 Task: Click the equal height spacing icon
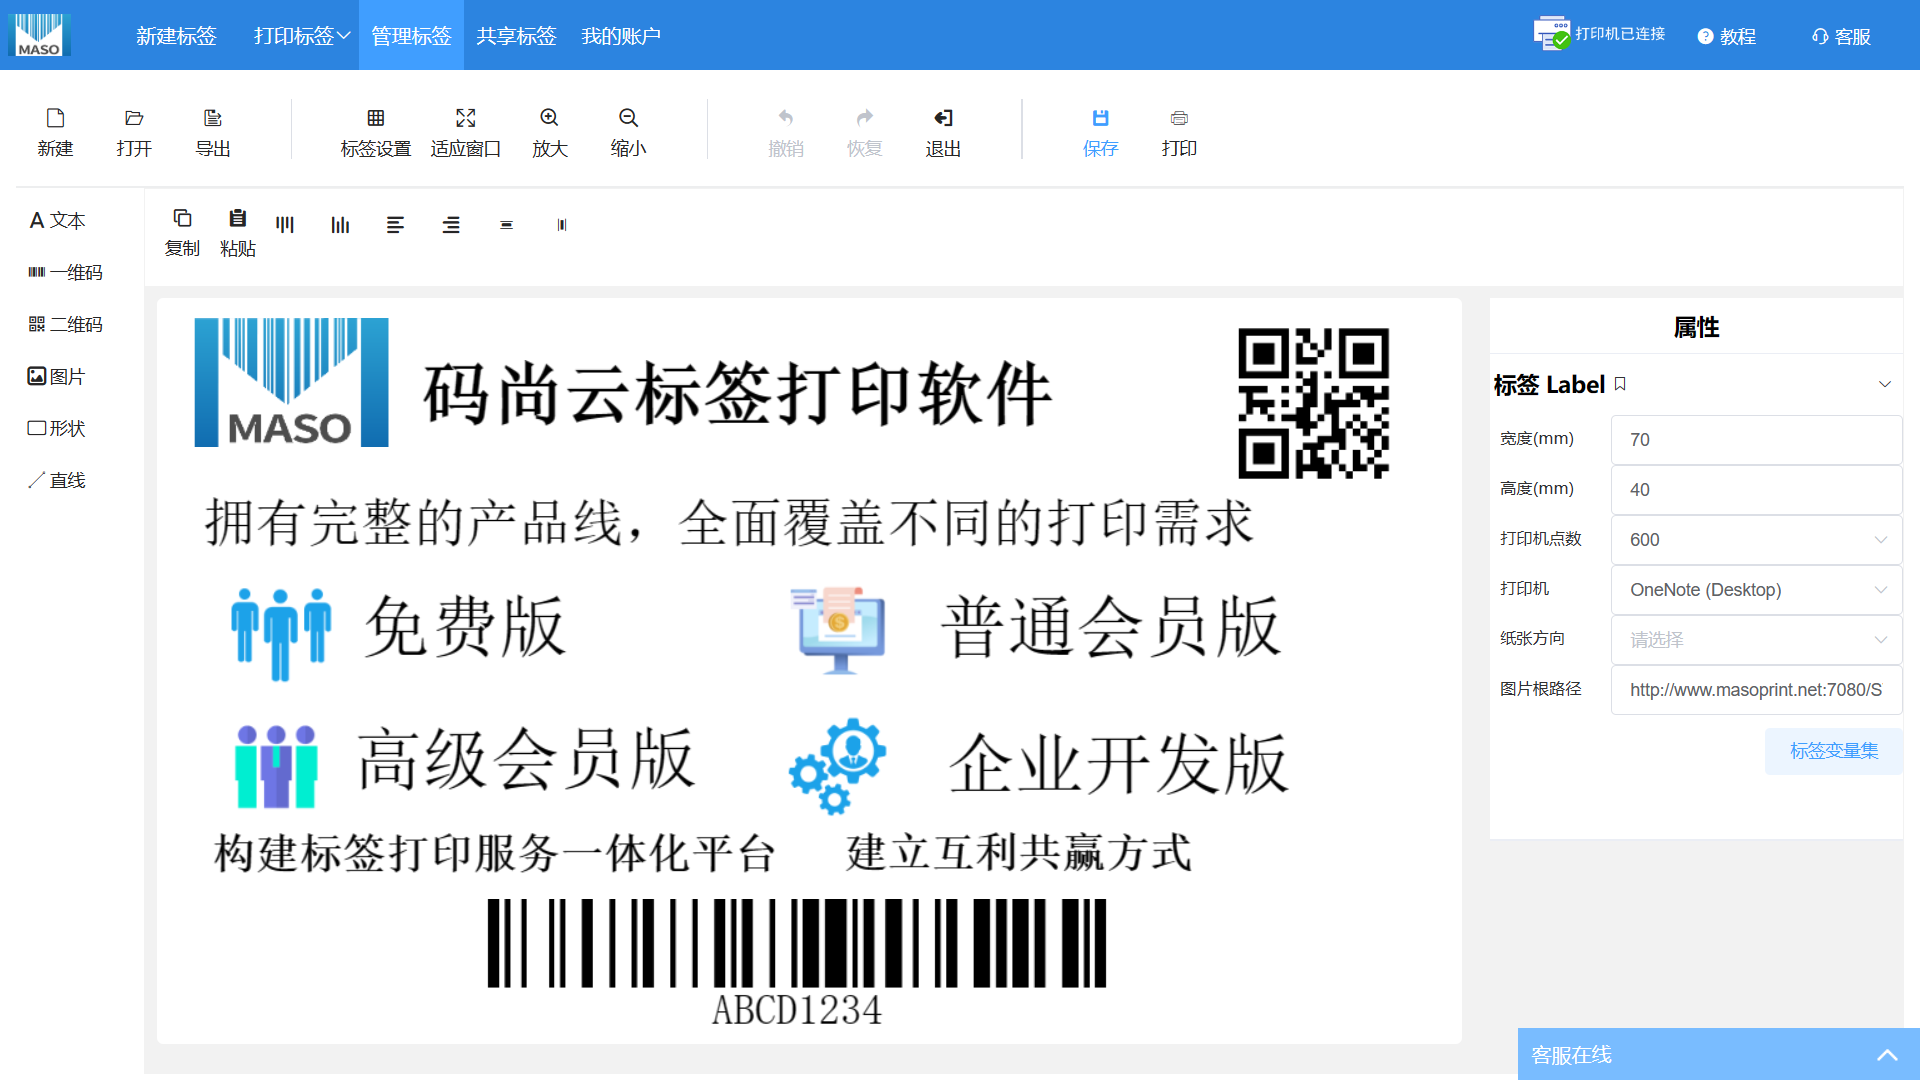click(506, 225)
